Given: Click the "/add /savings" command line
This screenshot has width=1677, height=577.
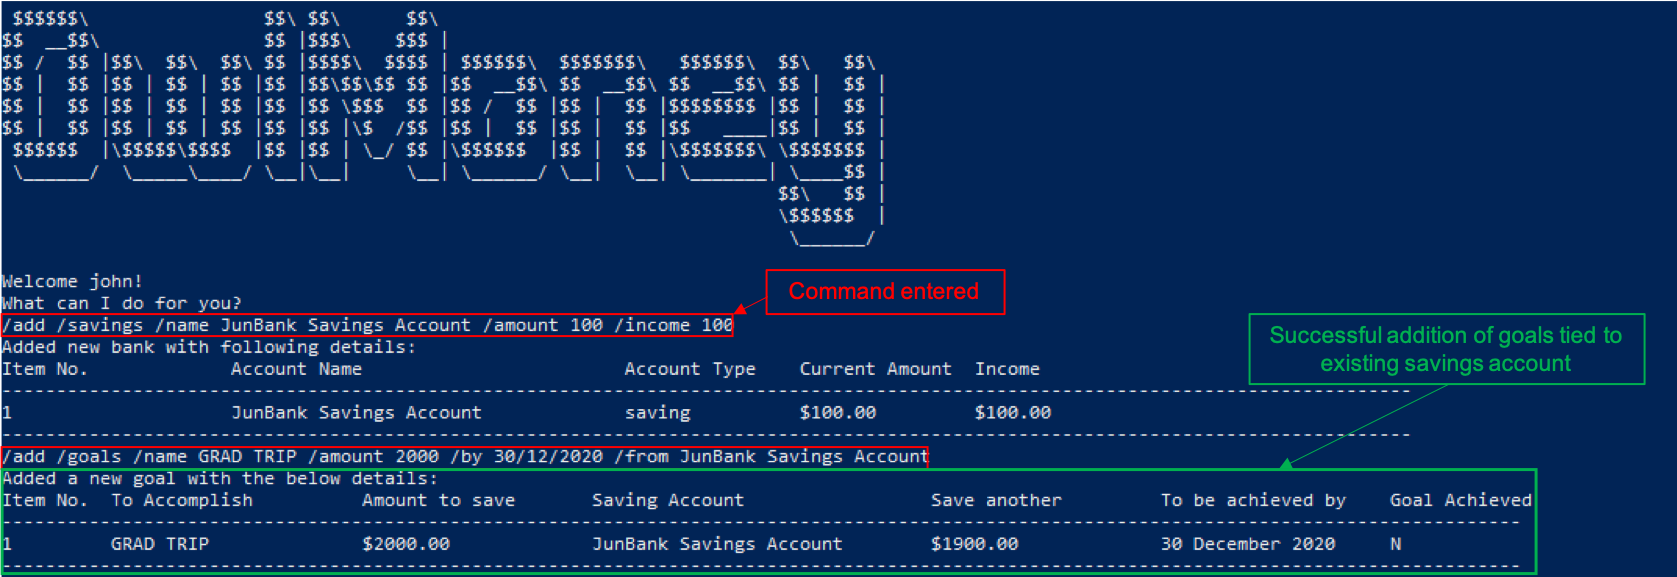Looking at the screenshot, I should click(x=367, y=325).
